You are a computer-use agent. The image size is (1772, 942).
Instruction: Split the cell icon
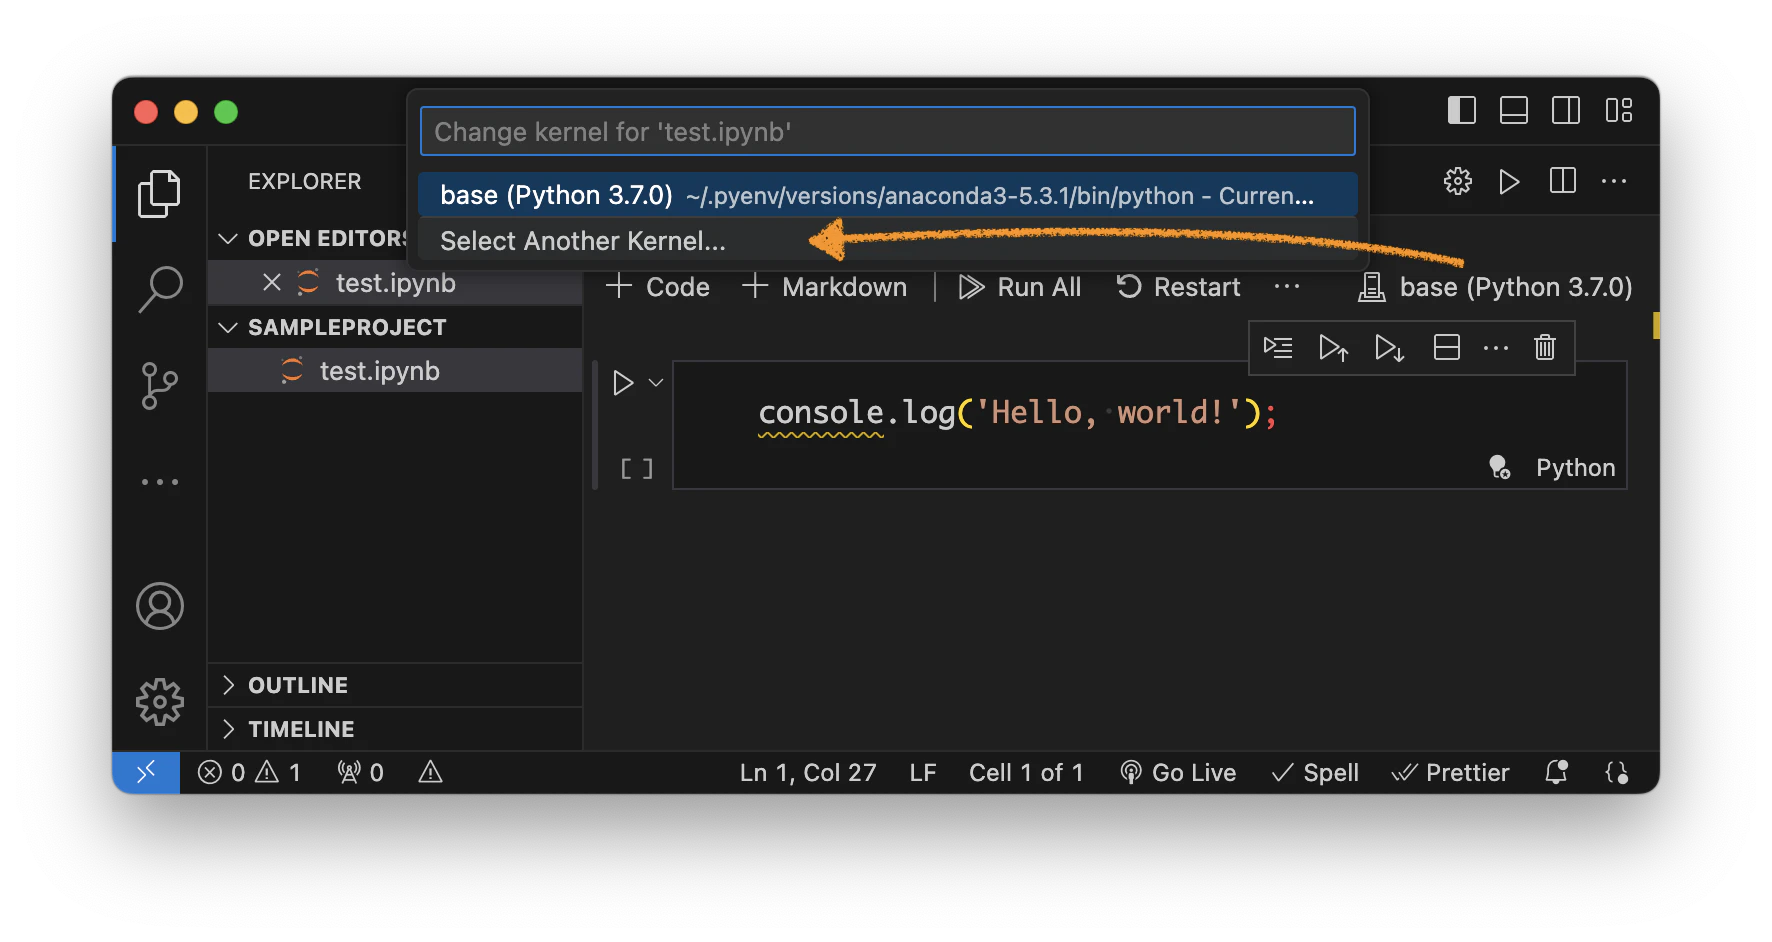[1447, 347]
